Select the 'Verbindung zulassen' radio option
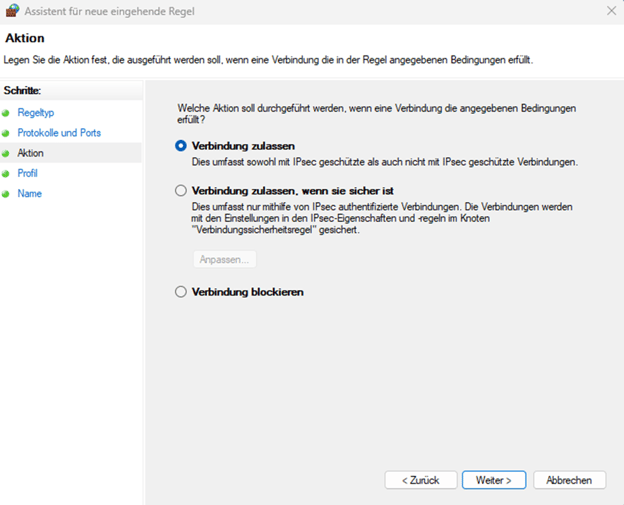This screenshot has height=505, width=624. coord(181,146)
